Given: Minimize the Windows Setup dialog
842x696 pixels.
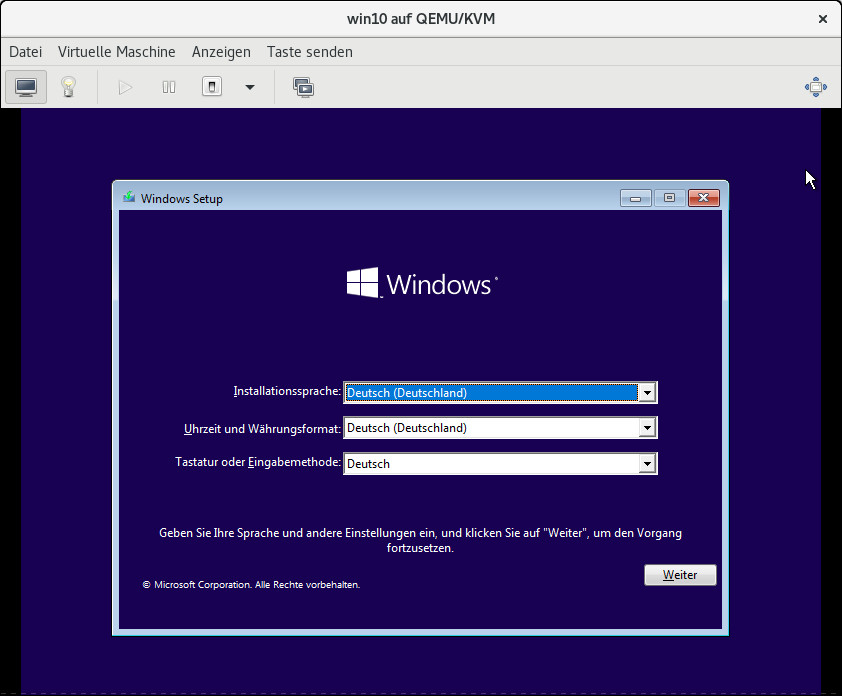Looking at the screenshot, I should point(636,198).
